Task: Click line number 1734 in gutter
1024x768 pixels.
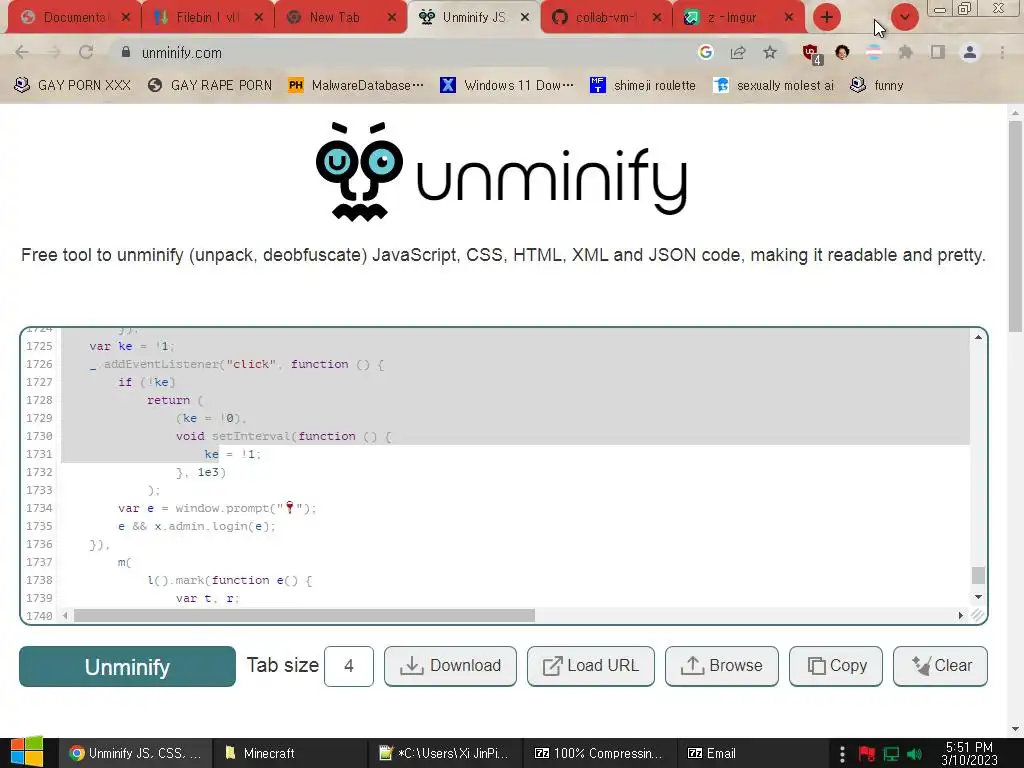Action: pos(39,508)
